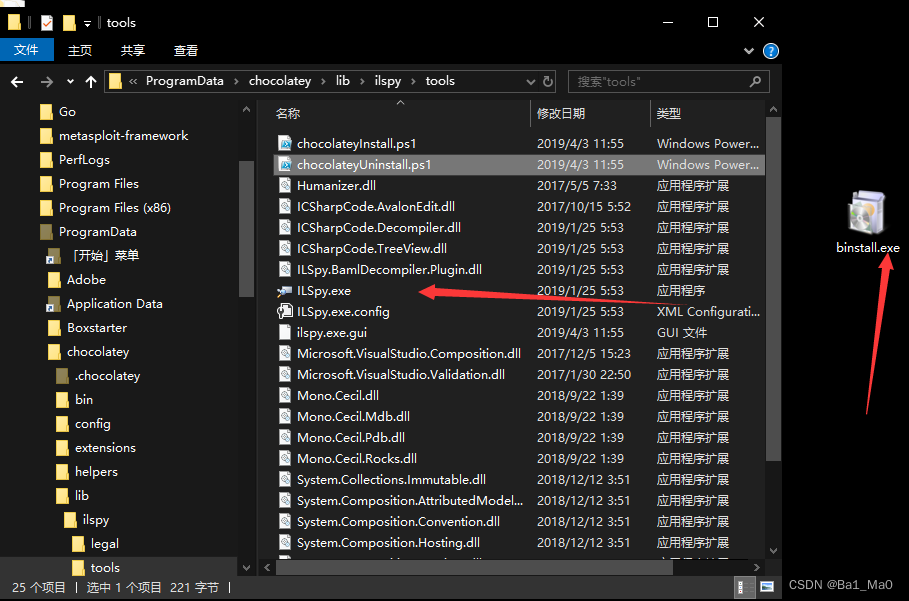Image resolution: width=909 pixels, height=601 pixels.
Task: Select Mono.Cecil.Mdb.dll file
Action: [353, 417]
